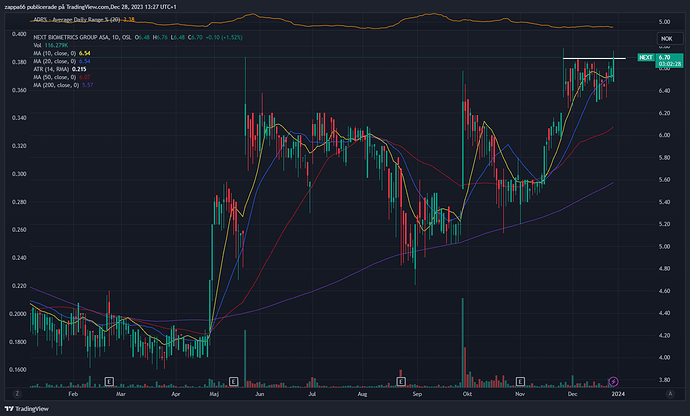Click the 6.00 price axis label
The width and height of the screenshot is (690, 416).
pyautogui.click(x=664, y=135)
